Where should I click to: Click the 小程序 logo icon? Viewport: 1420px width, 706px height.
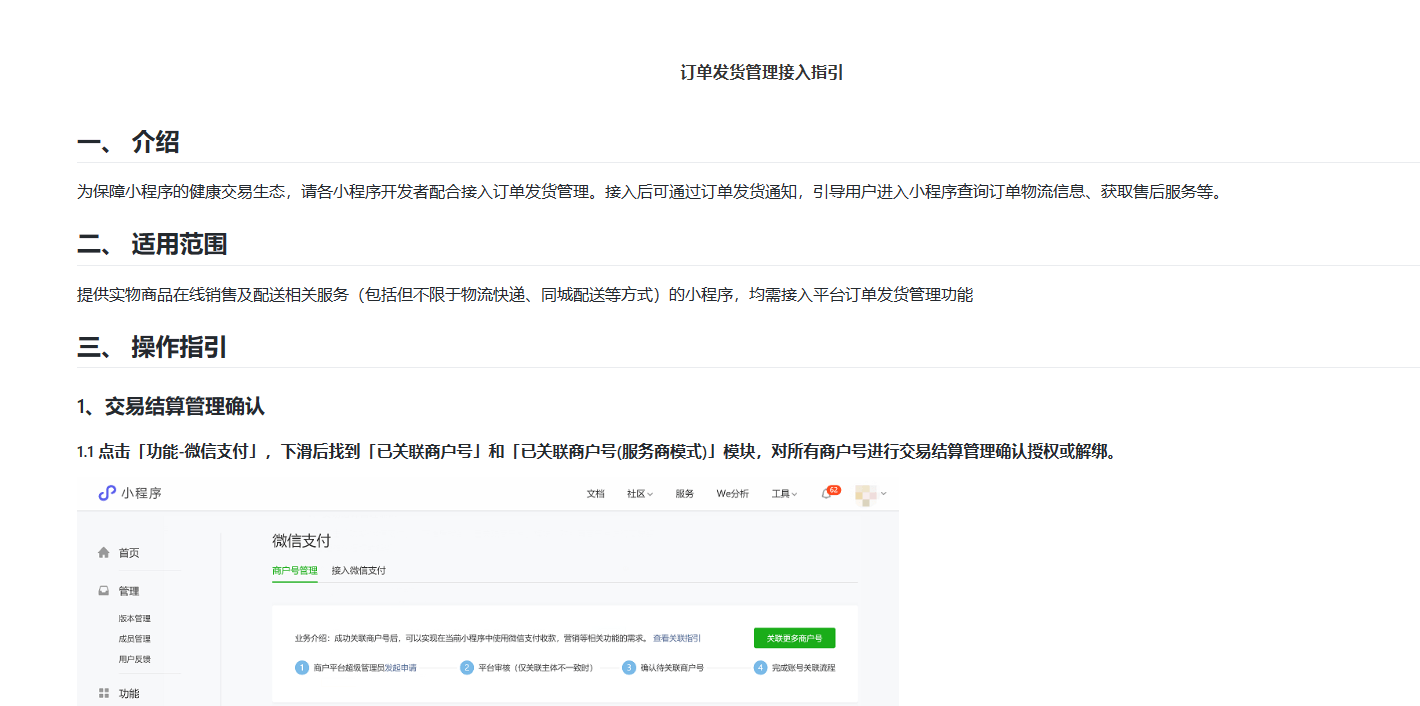coord(107,493)
